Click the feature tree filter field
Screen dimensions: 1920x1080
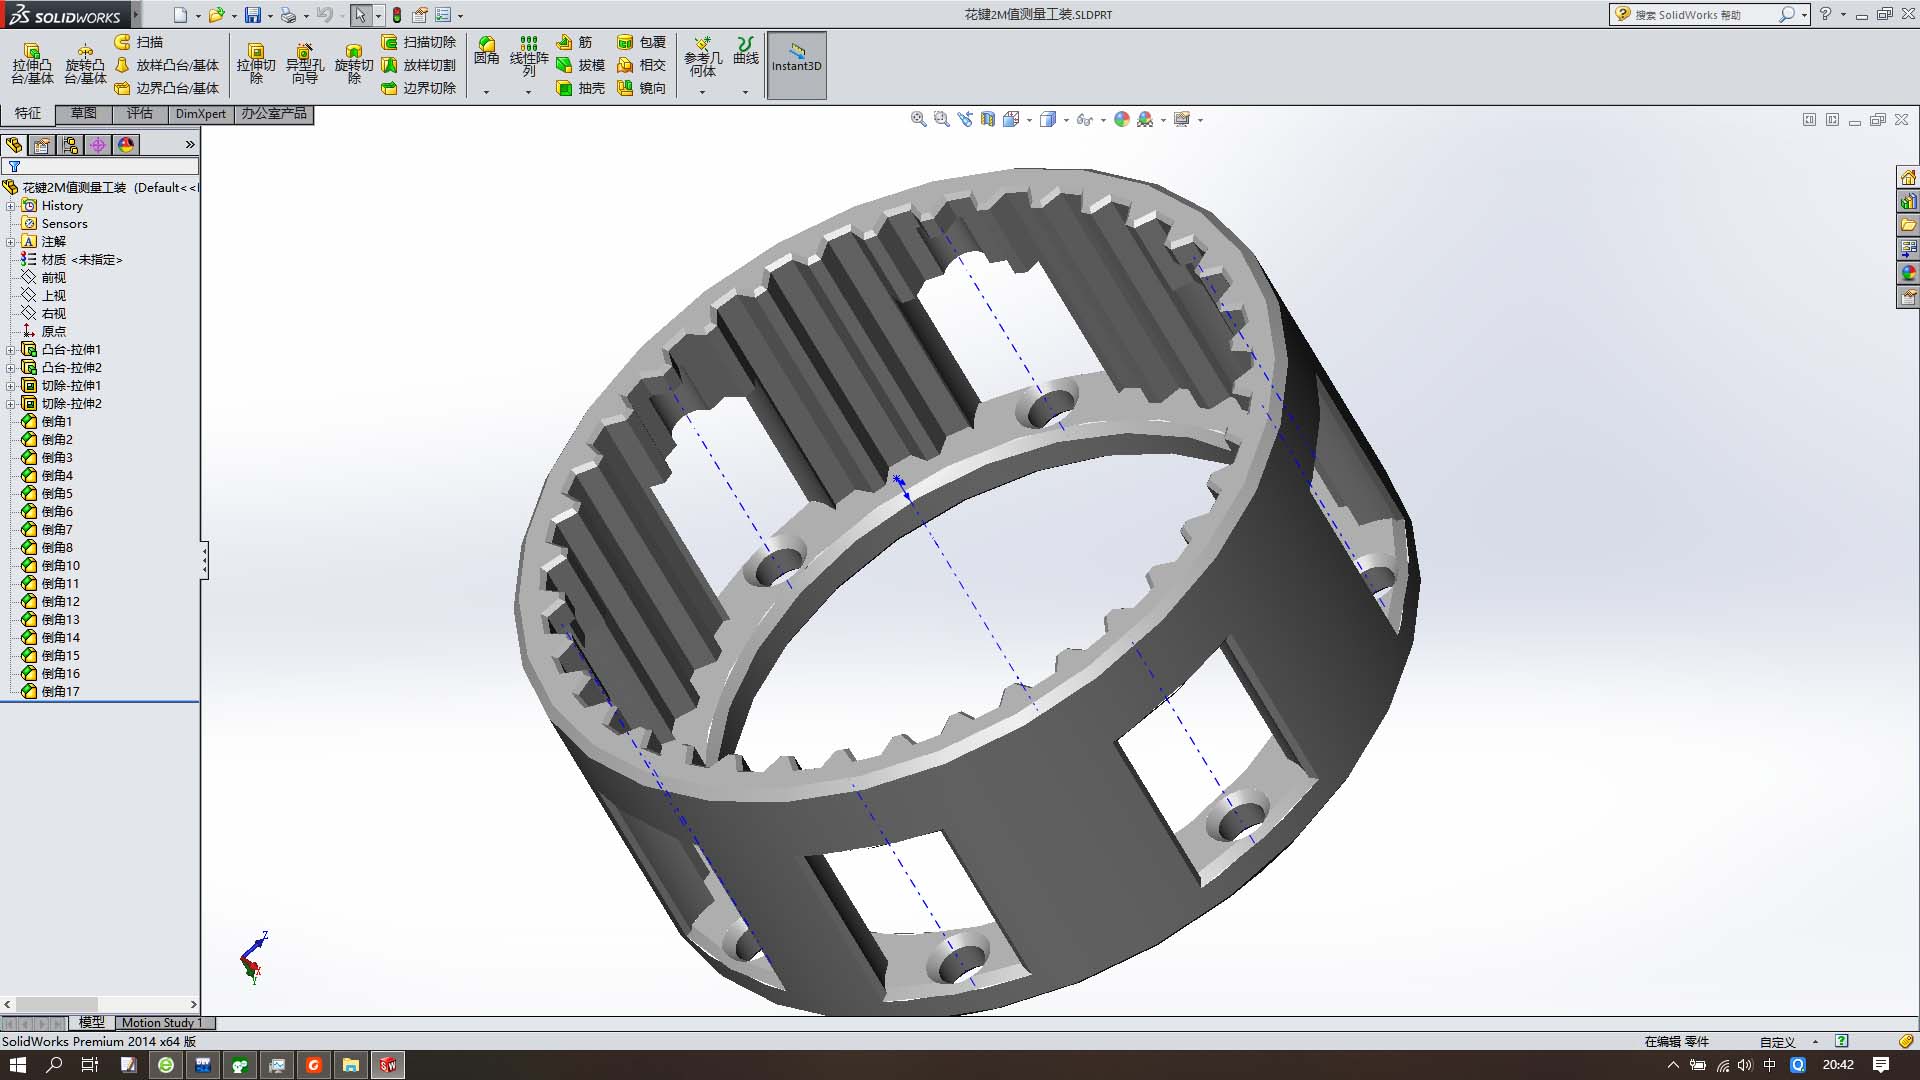pos(100,167)
